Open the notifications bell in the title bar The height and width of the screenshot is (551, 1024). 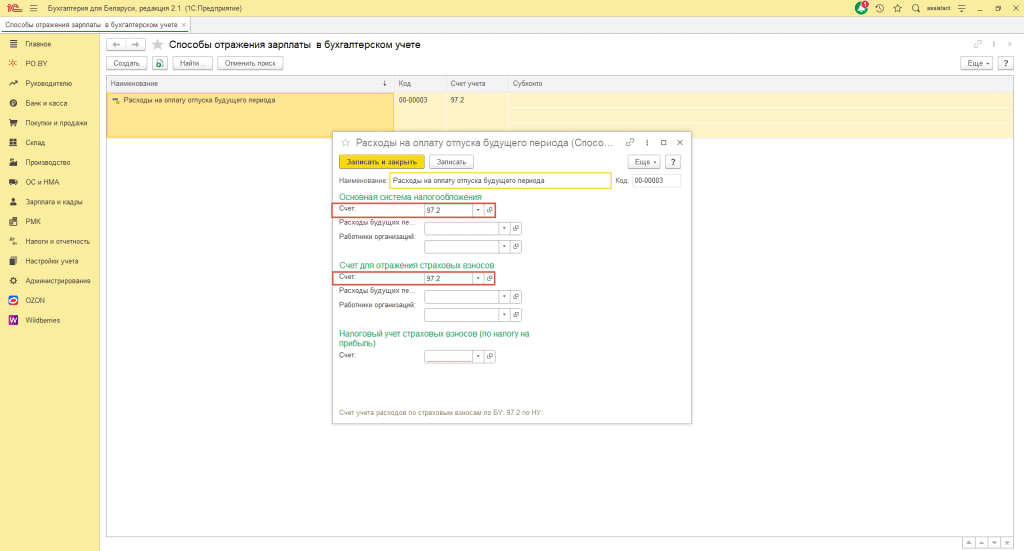coord(862,8)
